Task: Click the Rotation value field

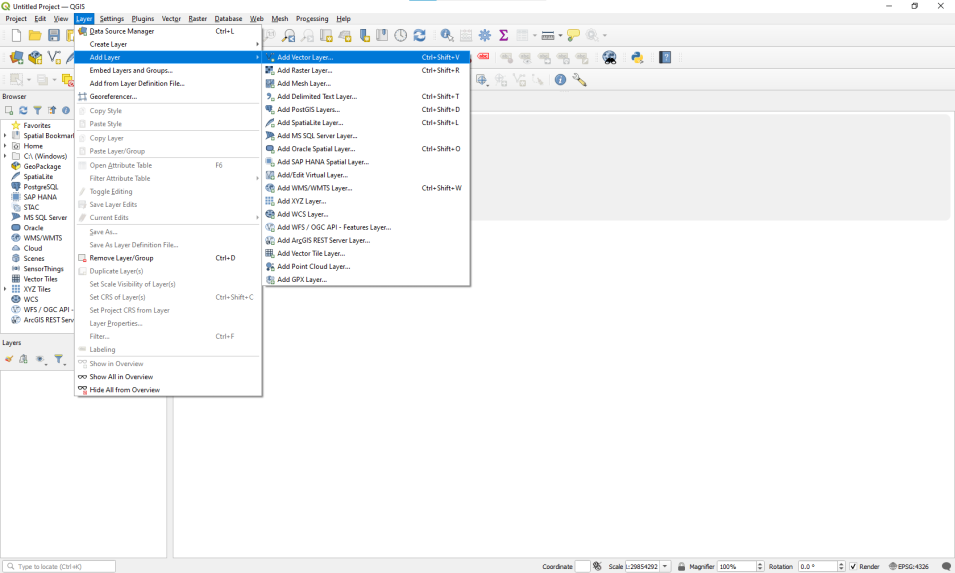Action: tap(817, 566)
